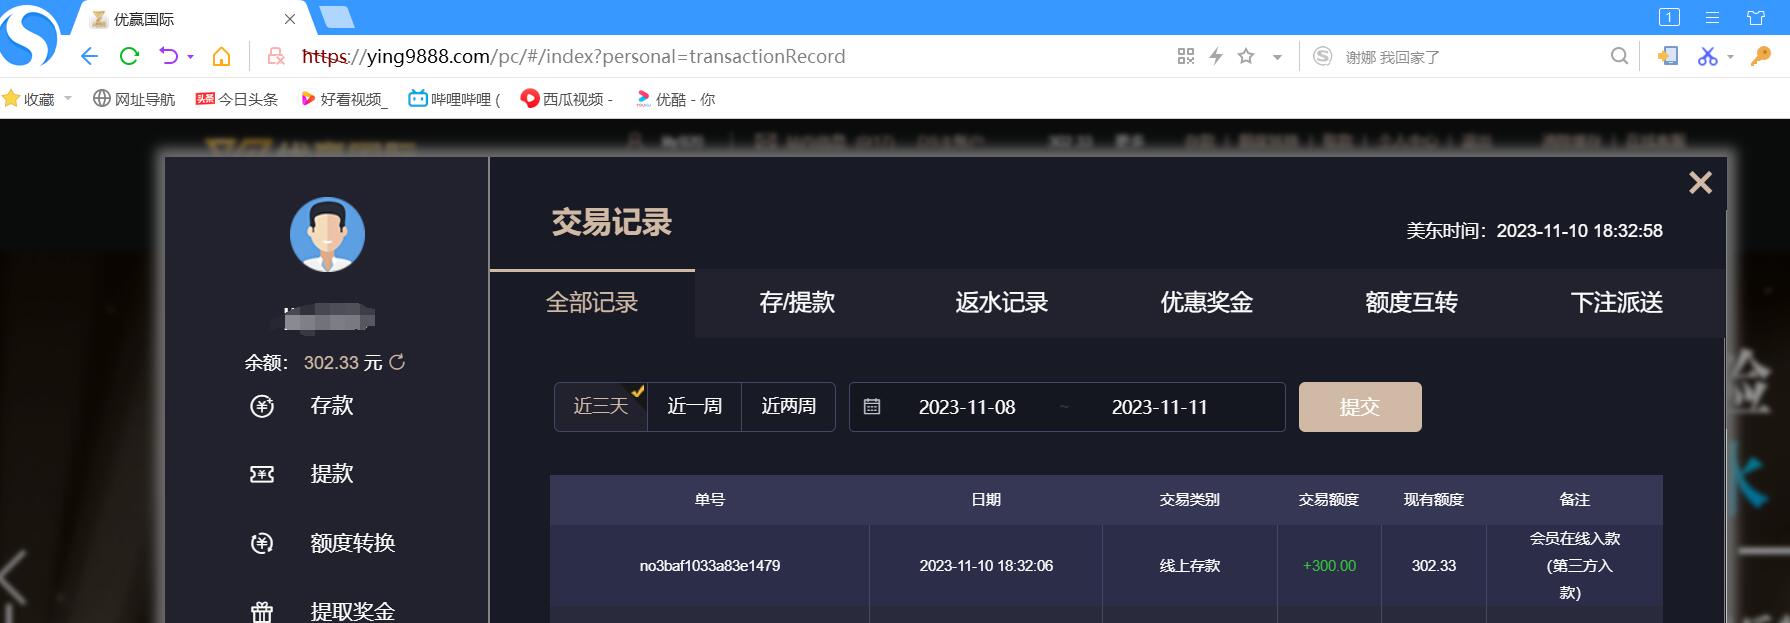The width and height of the screenshot is (1790, 623).
Task: Switch to the 返水记录 tab
Action: (x=1002, y=302)
